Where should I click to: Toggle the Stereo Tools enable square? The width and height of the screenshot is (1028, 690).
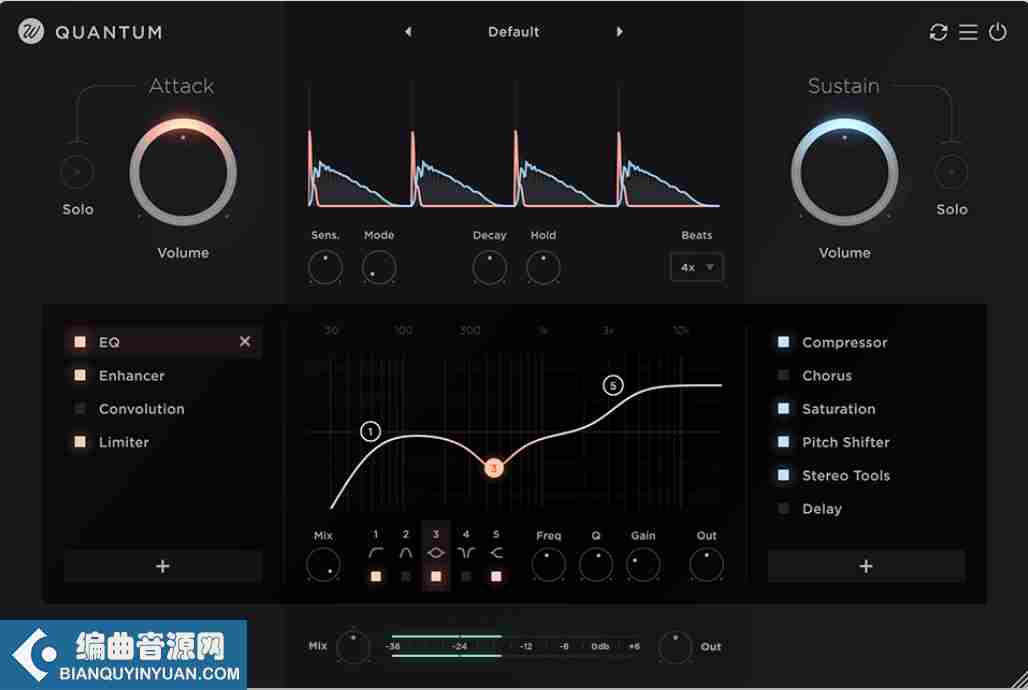click(783, 475)
